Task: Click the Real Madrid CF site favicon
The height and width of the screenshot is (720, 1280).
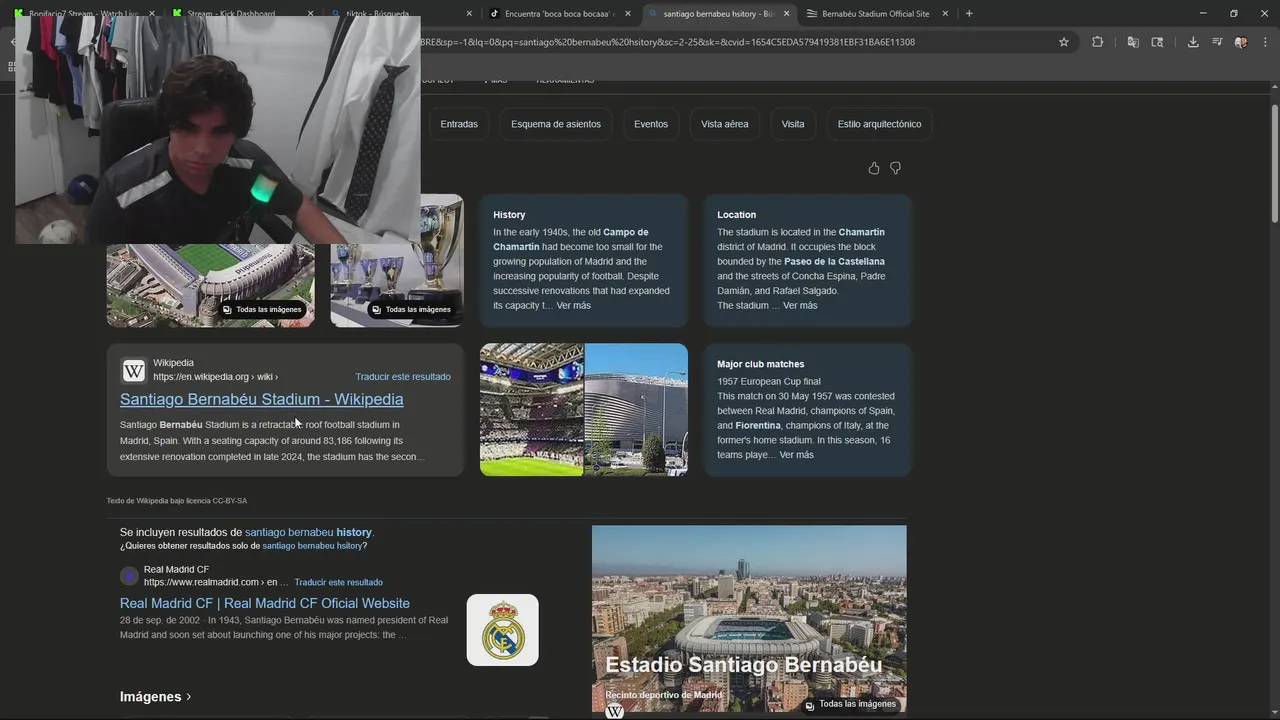Action: click(x=129, y=575)
